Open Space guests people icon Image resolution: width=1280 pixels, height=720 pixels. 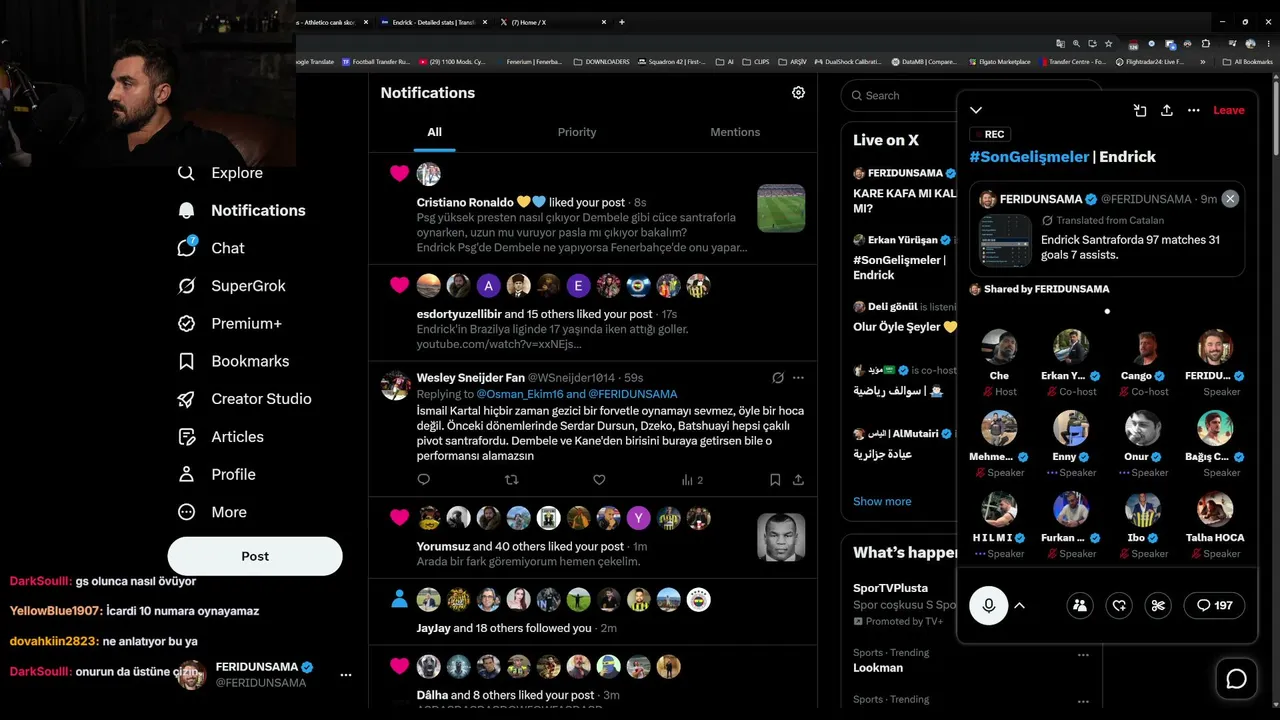point(1079,605)
